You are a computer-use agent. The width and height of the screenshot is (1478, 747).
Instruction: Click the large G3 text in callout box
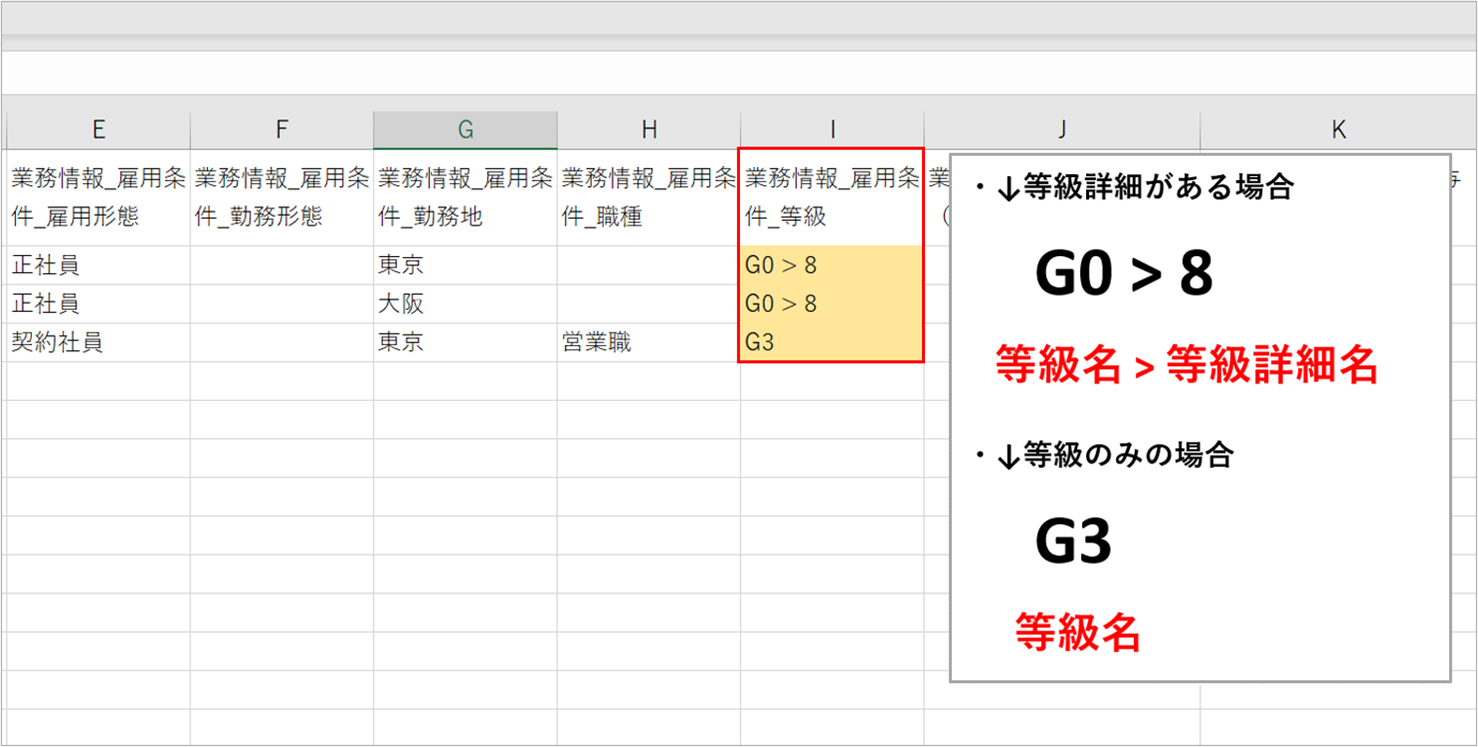pyautogui.click(x=1073, y=543)
